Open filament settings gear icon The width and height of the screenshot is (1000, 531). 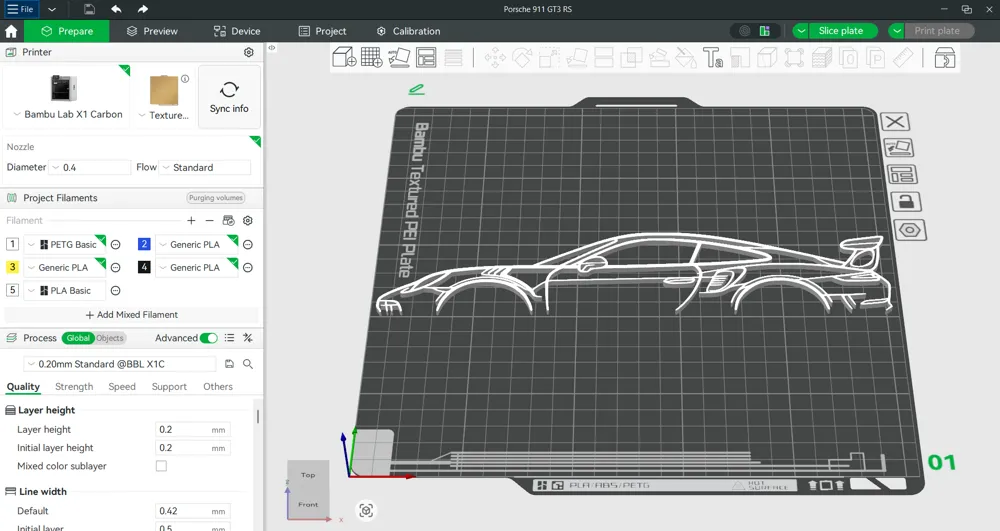(248, 221)
